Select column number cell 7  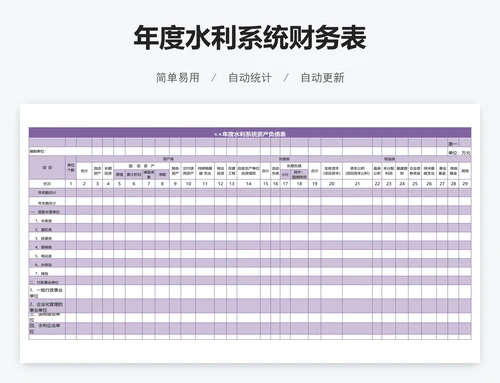coord(149,184)
